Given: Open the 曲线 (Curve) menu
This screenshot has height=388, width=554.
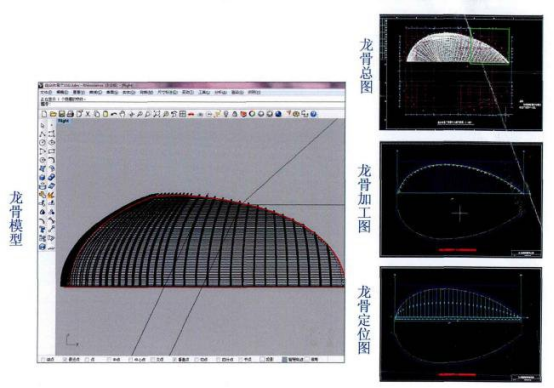Looking at the screenshot, I should [95, 92].
